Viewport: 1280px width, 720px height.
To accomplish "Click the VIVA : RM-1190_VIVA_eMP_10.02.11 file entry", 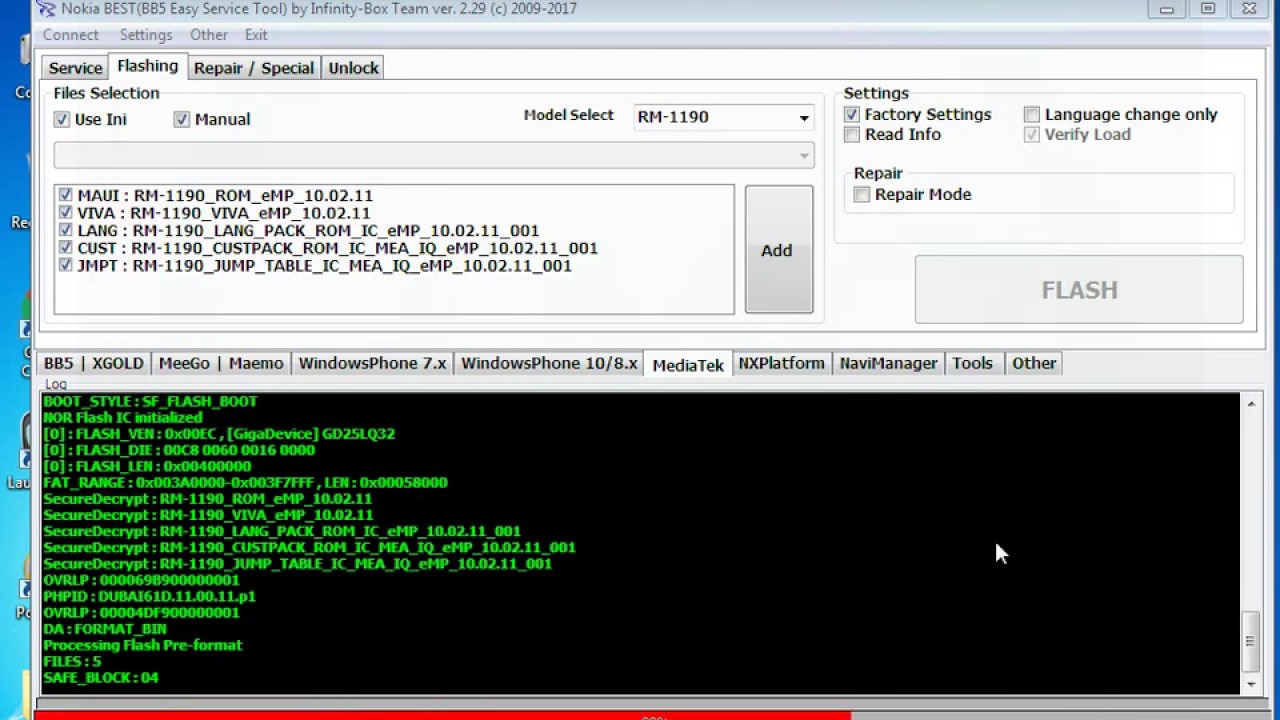I will (x=224, y=213).
